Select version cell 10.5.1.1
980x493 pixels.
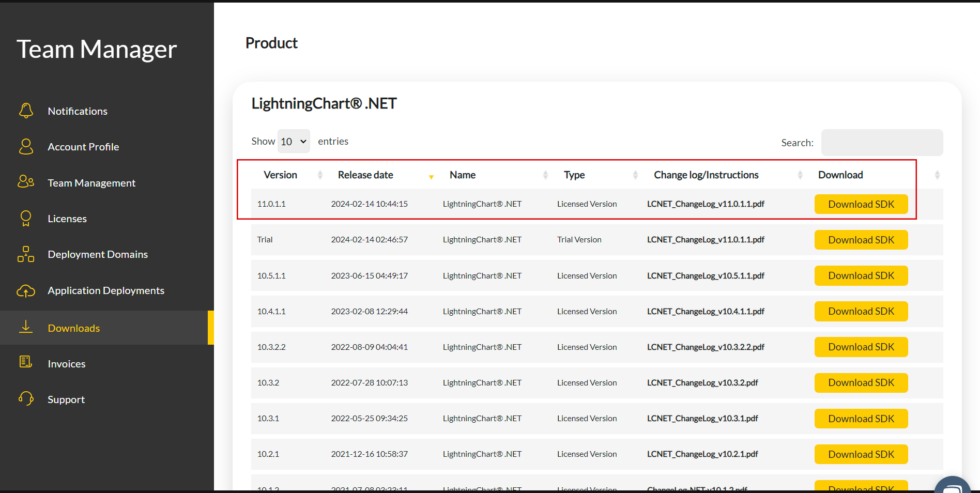tap(271, 276)
